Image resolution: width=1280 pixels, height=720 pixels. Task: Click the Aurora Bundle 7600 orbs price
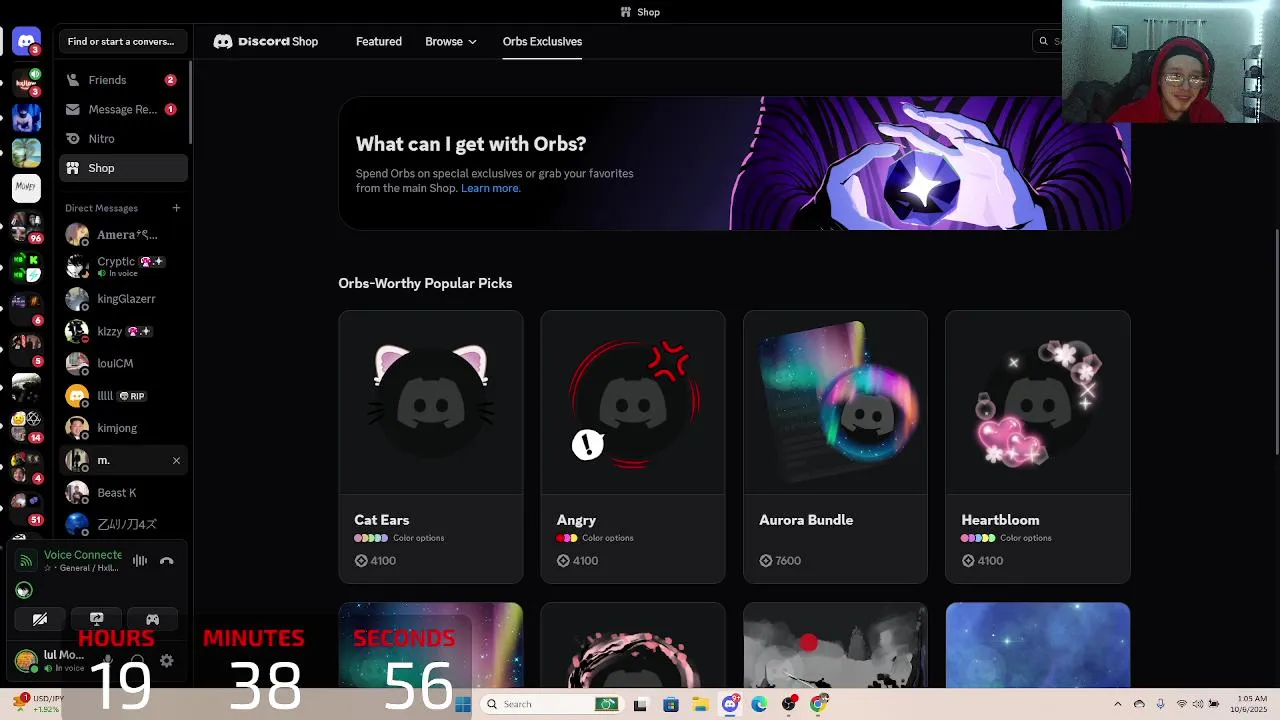click(780, 561)
